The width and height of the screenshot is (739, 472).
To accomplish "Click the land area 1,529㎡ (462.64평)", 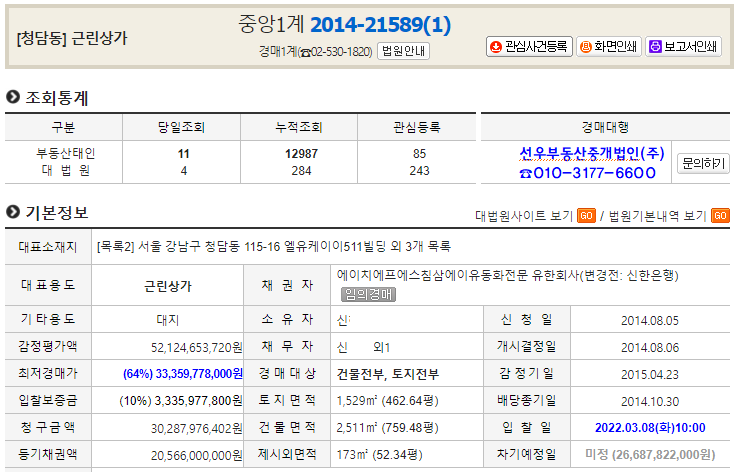I will point(387,401).
